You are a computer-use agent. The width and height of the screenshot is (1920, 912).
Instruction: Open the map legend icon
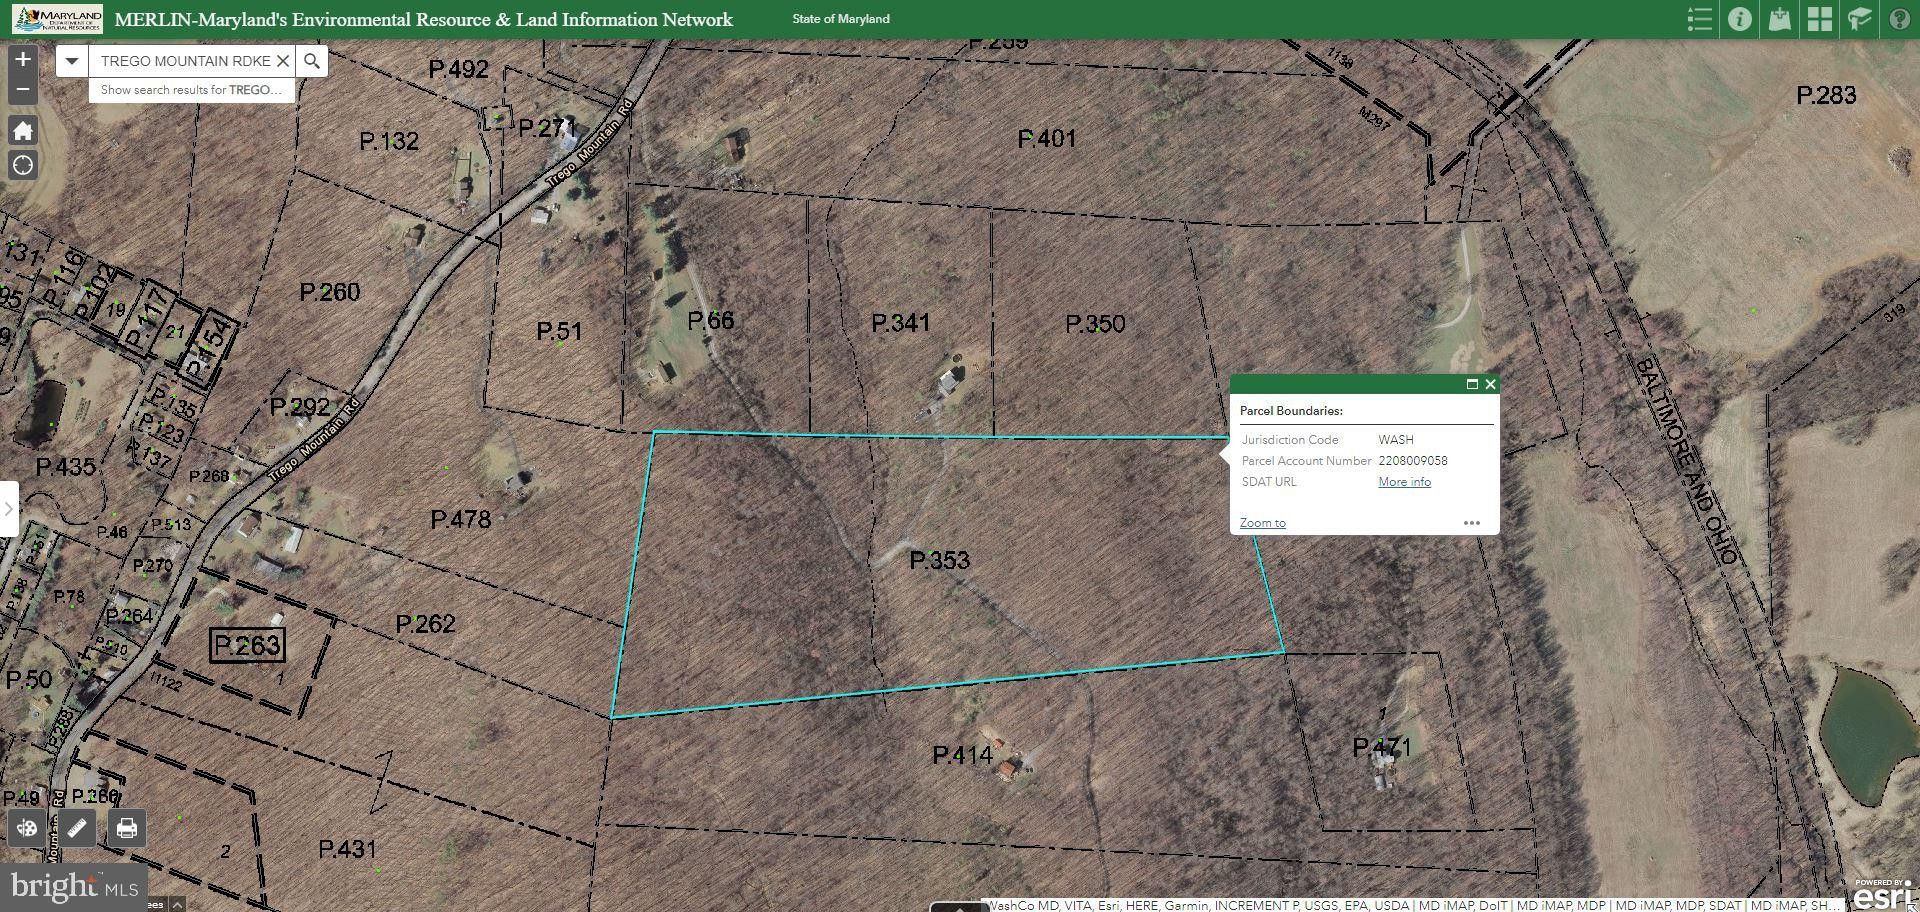[x=1700, y=19]
